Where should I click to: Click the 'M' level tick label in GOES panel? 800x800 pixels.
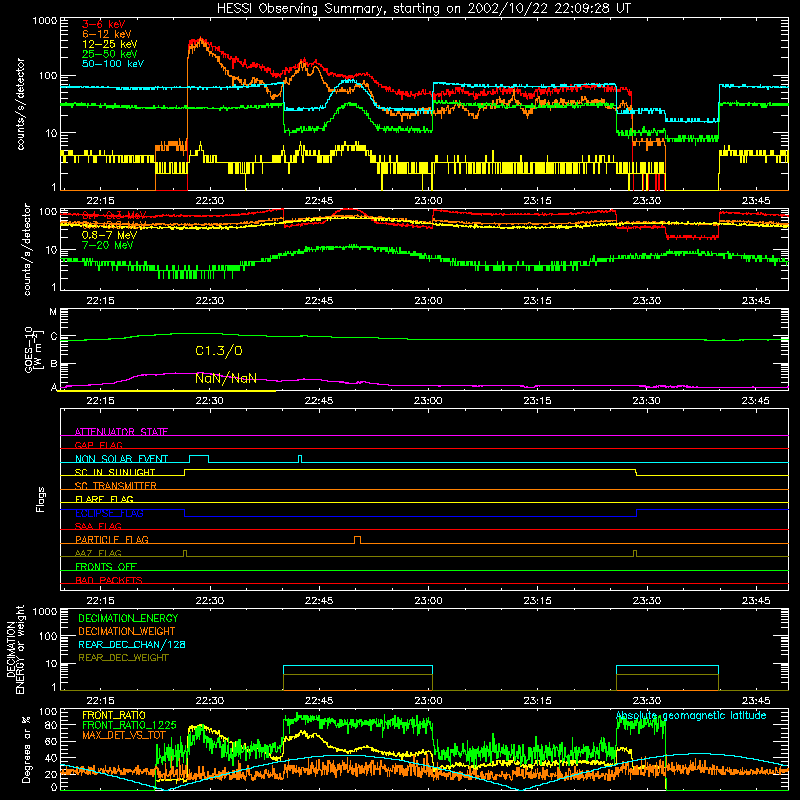[53, 312]
